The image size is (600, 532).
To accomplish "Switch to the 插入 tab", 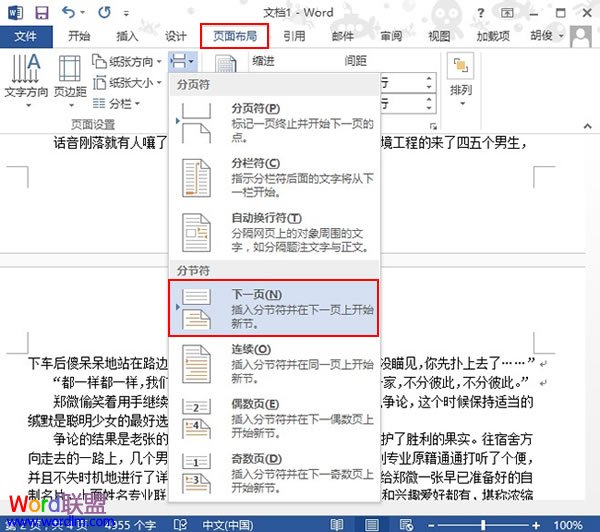I will (127, 36).
